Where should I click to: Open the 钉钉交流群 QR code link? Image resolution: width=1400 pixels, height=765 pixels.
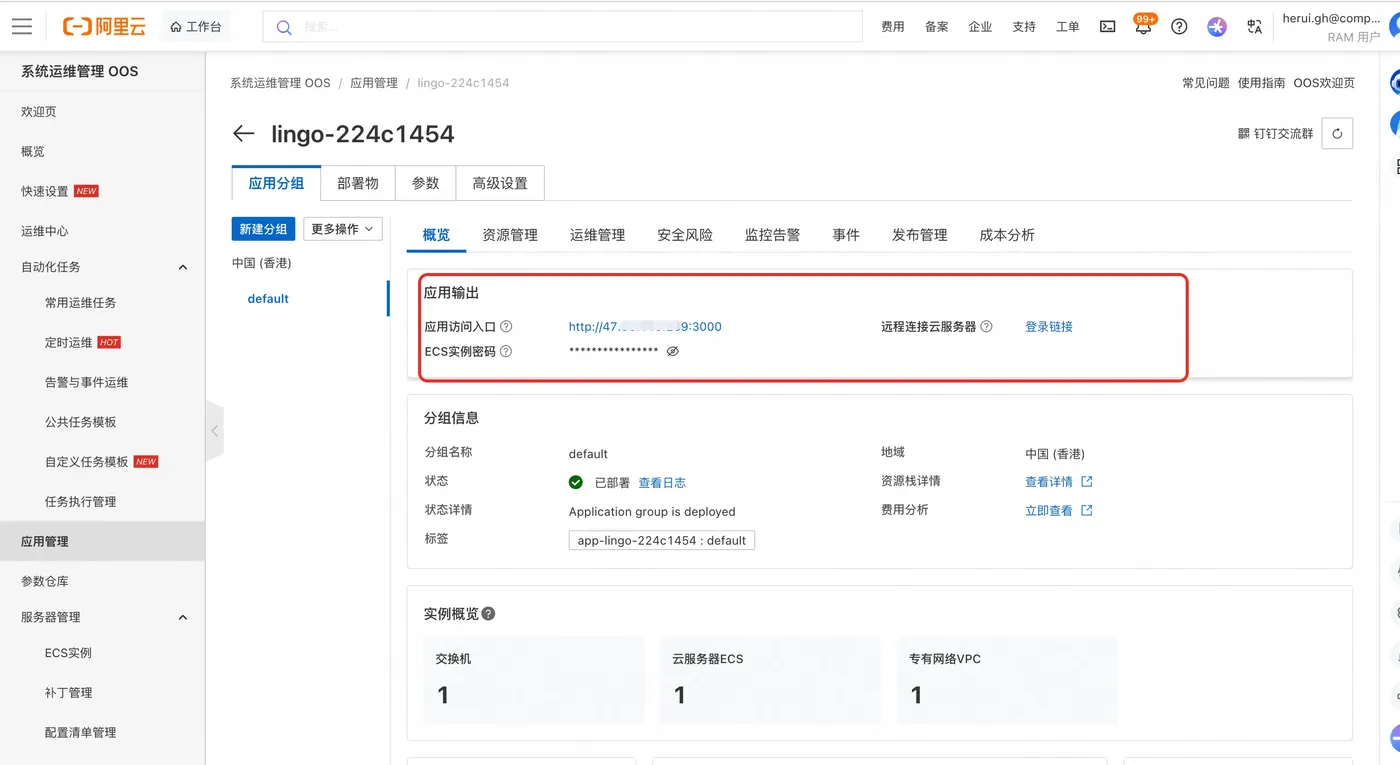(x=1275, y=133)
